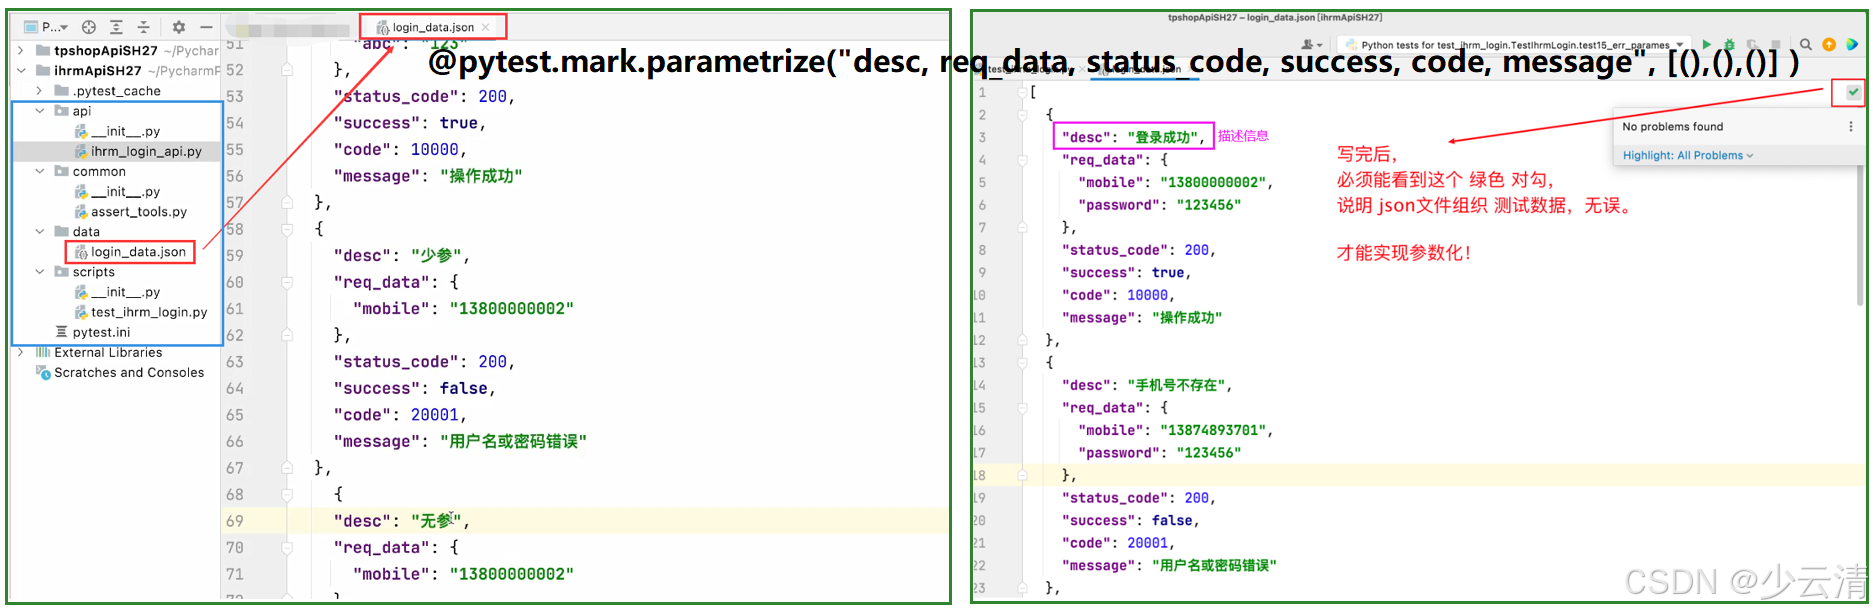Toggle fold marker at line 15 in right editor
The height and width of the screenshot is (614, 1873).
1022,408
